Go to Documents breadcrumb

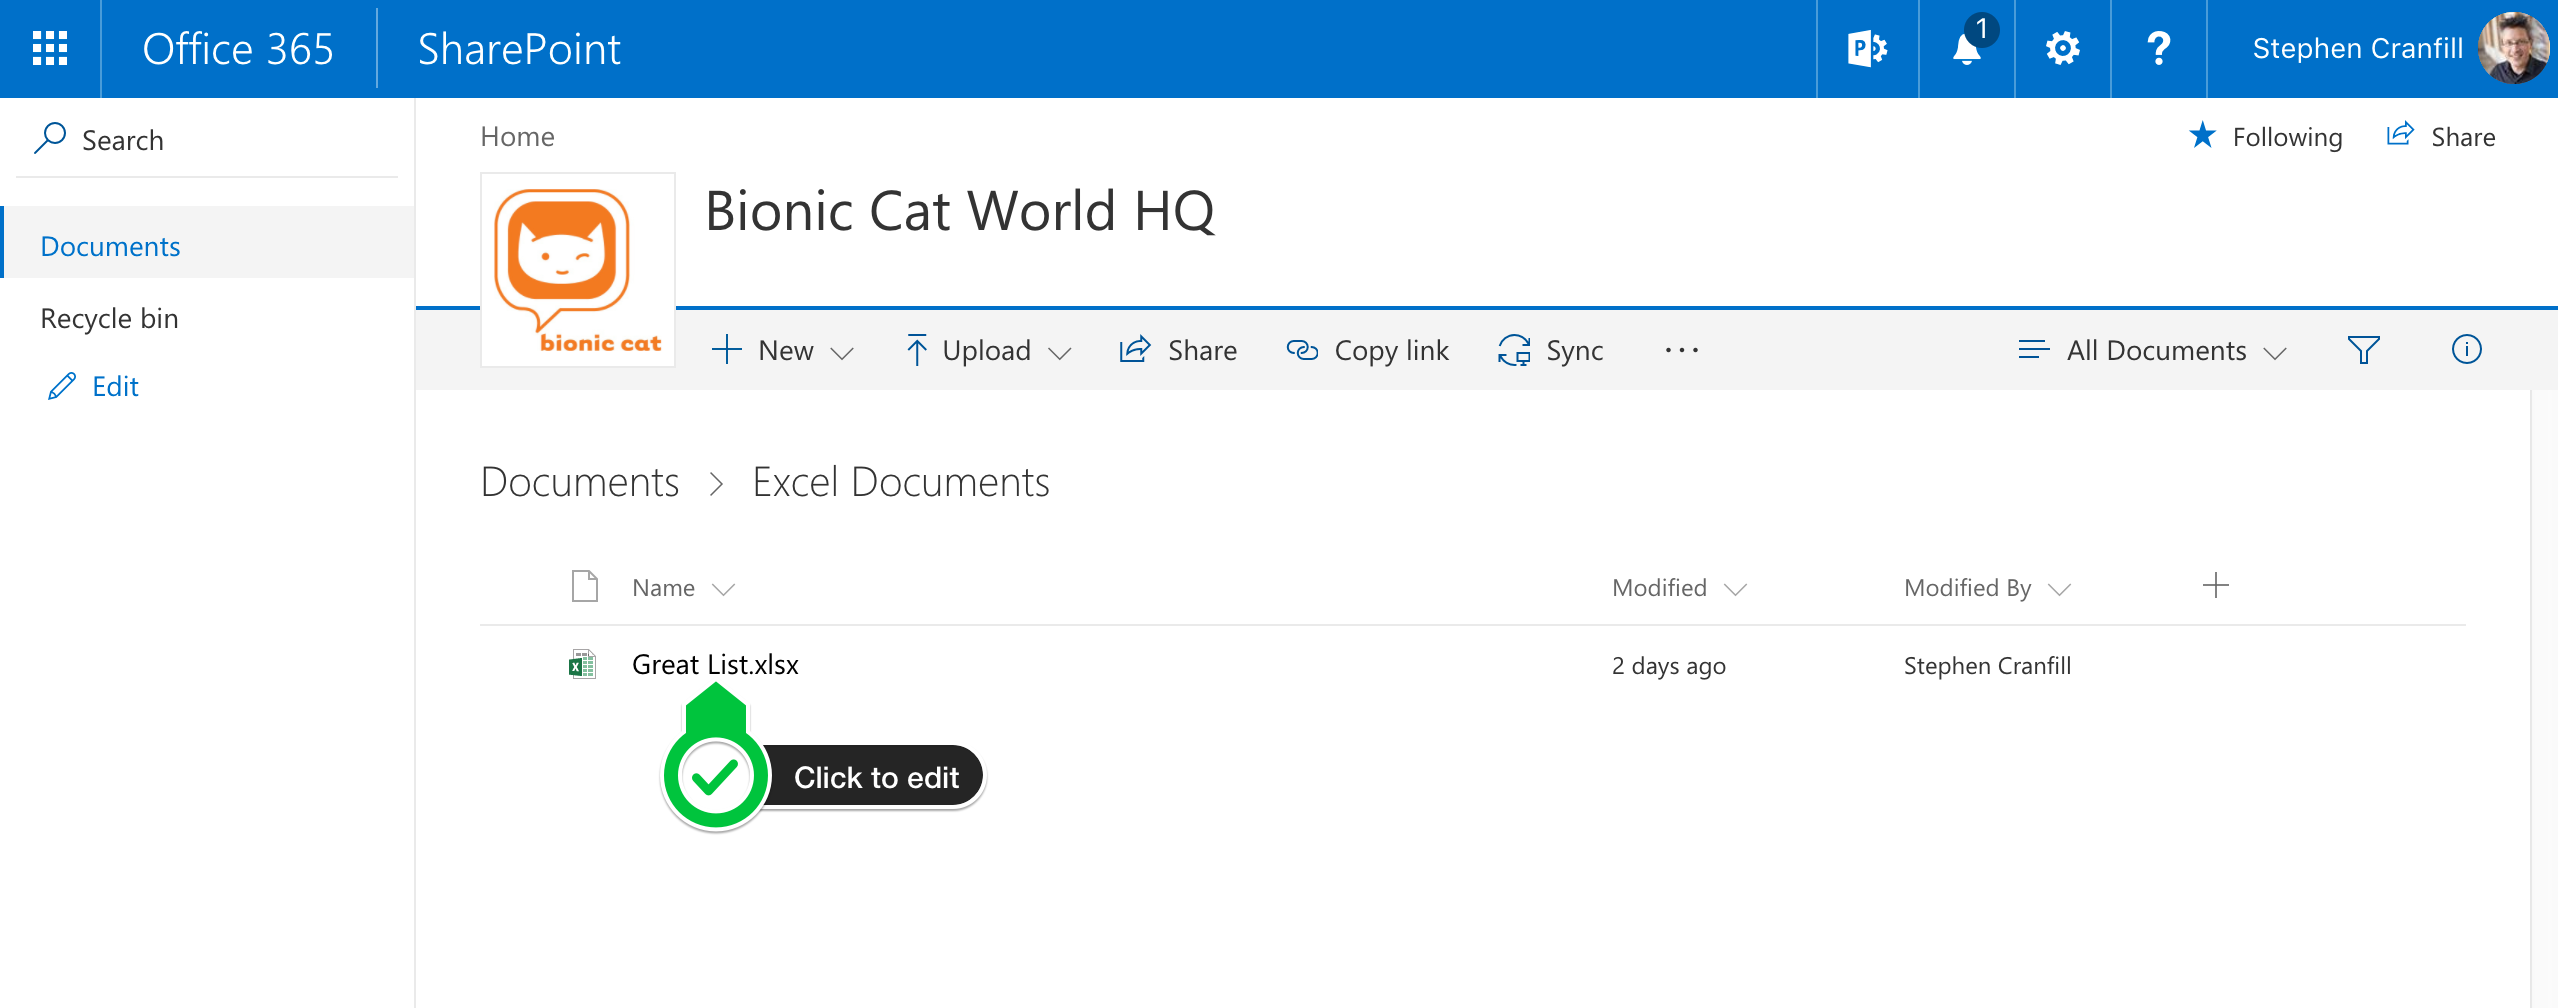click(580, 482)
